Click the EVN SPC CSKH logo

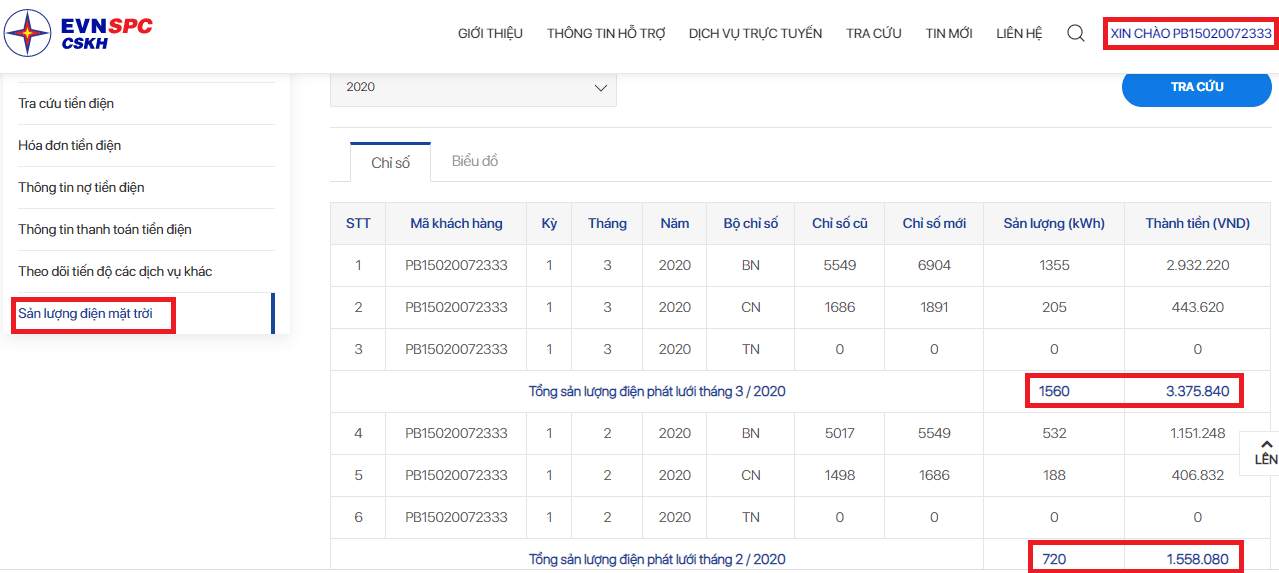click(x=78, y=33)
